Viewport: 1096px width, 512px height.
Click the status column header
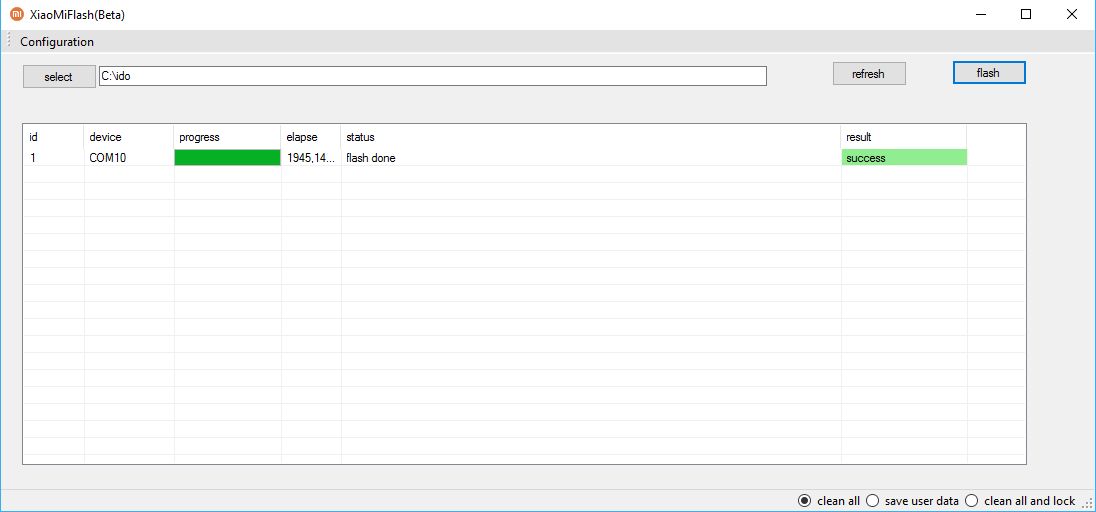tap(591, 137)
